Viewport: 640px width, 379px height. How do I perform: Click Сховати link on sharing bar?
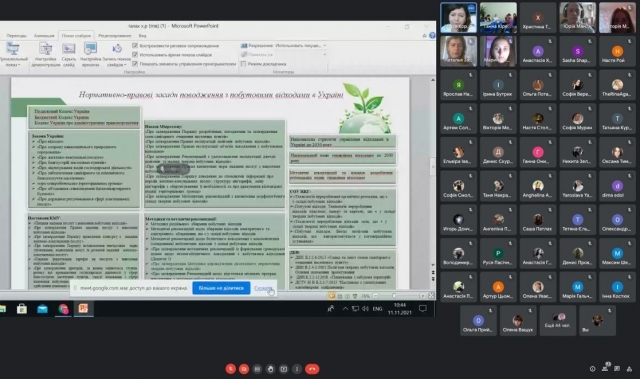pos(263,288)
